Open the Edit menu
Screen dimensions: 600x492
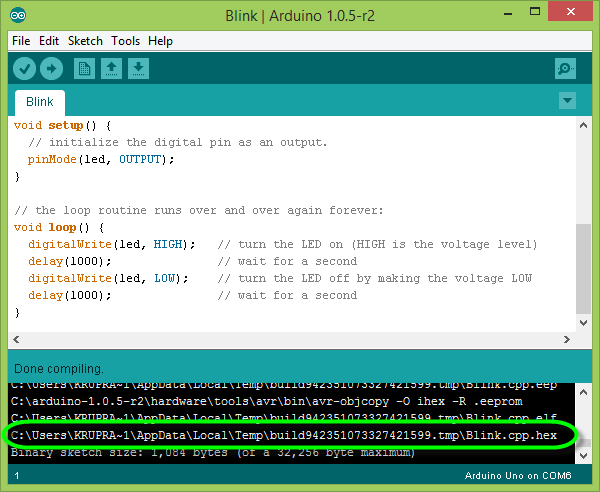tap(49, 41)
